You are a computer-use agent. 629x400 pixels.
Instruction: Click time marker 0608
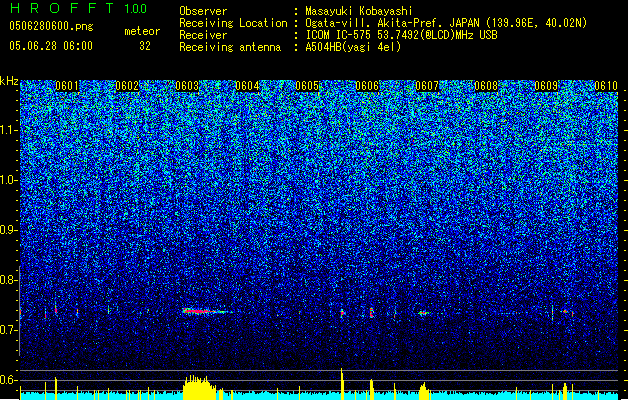click(486, 86)
